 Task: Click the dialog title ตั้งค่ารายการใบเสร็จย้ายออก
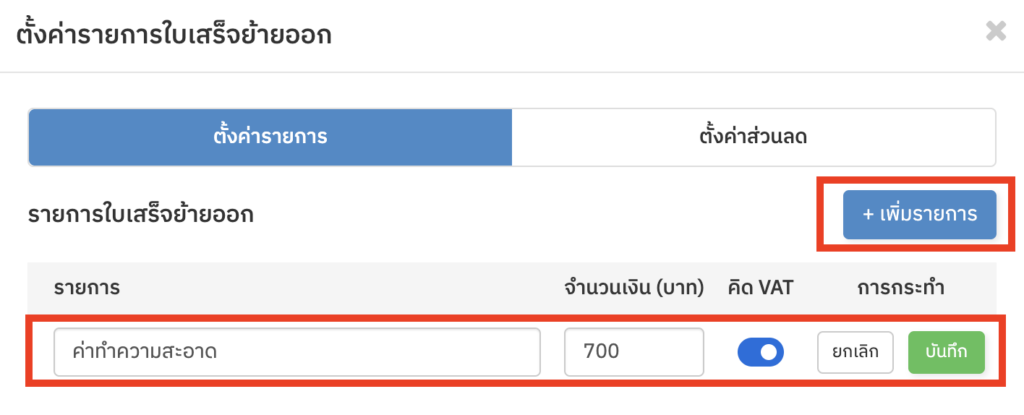pyautogui.click(x=175, y=35)
